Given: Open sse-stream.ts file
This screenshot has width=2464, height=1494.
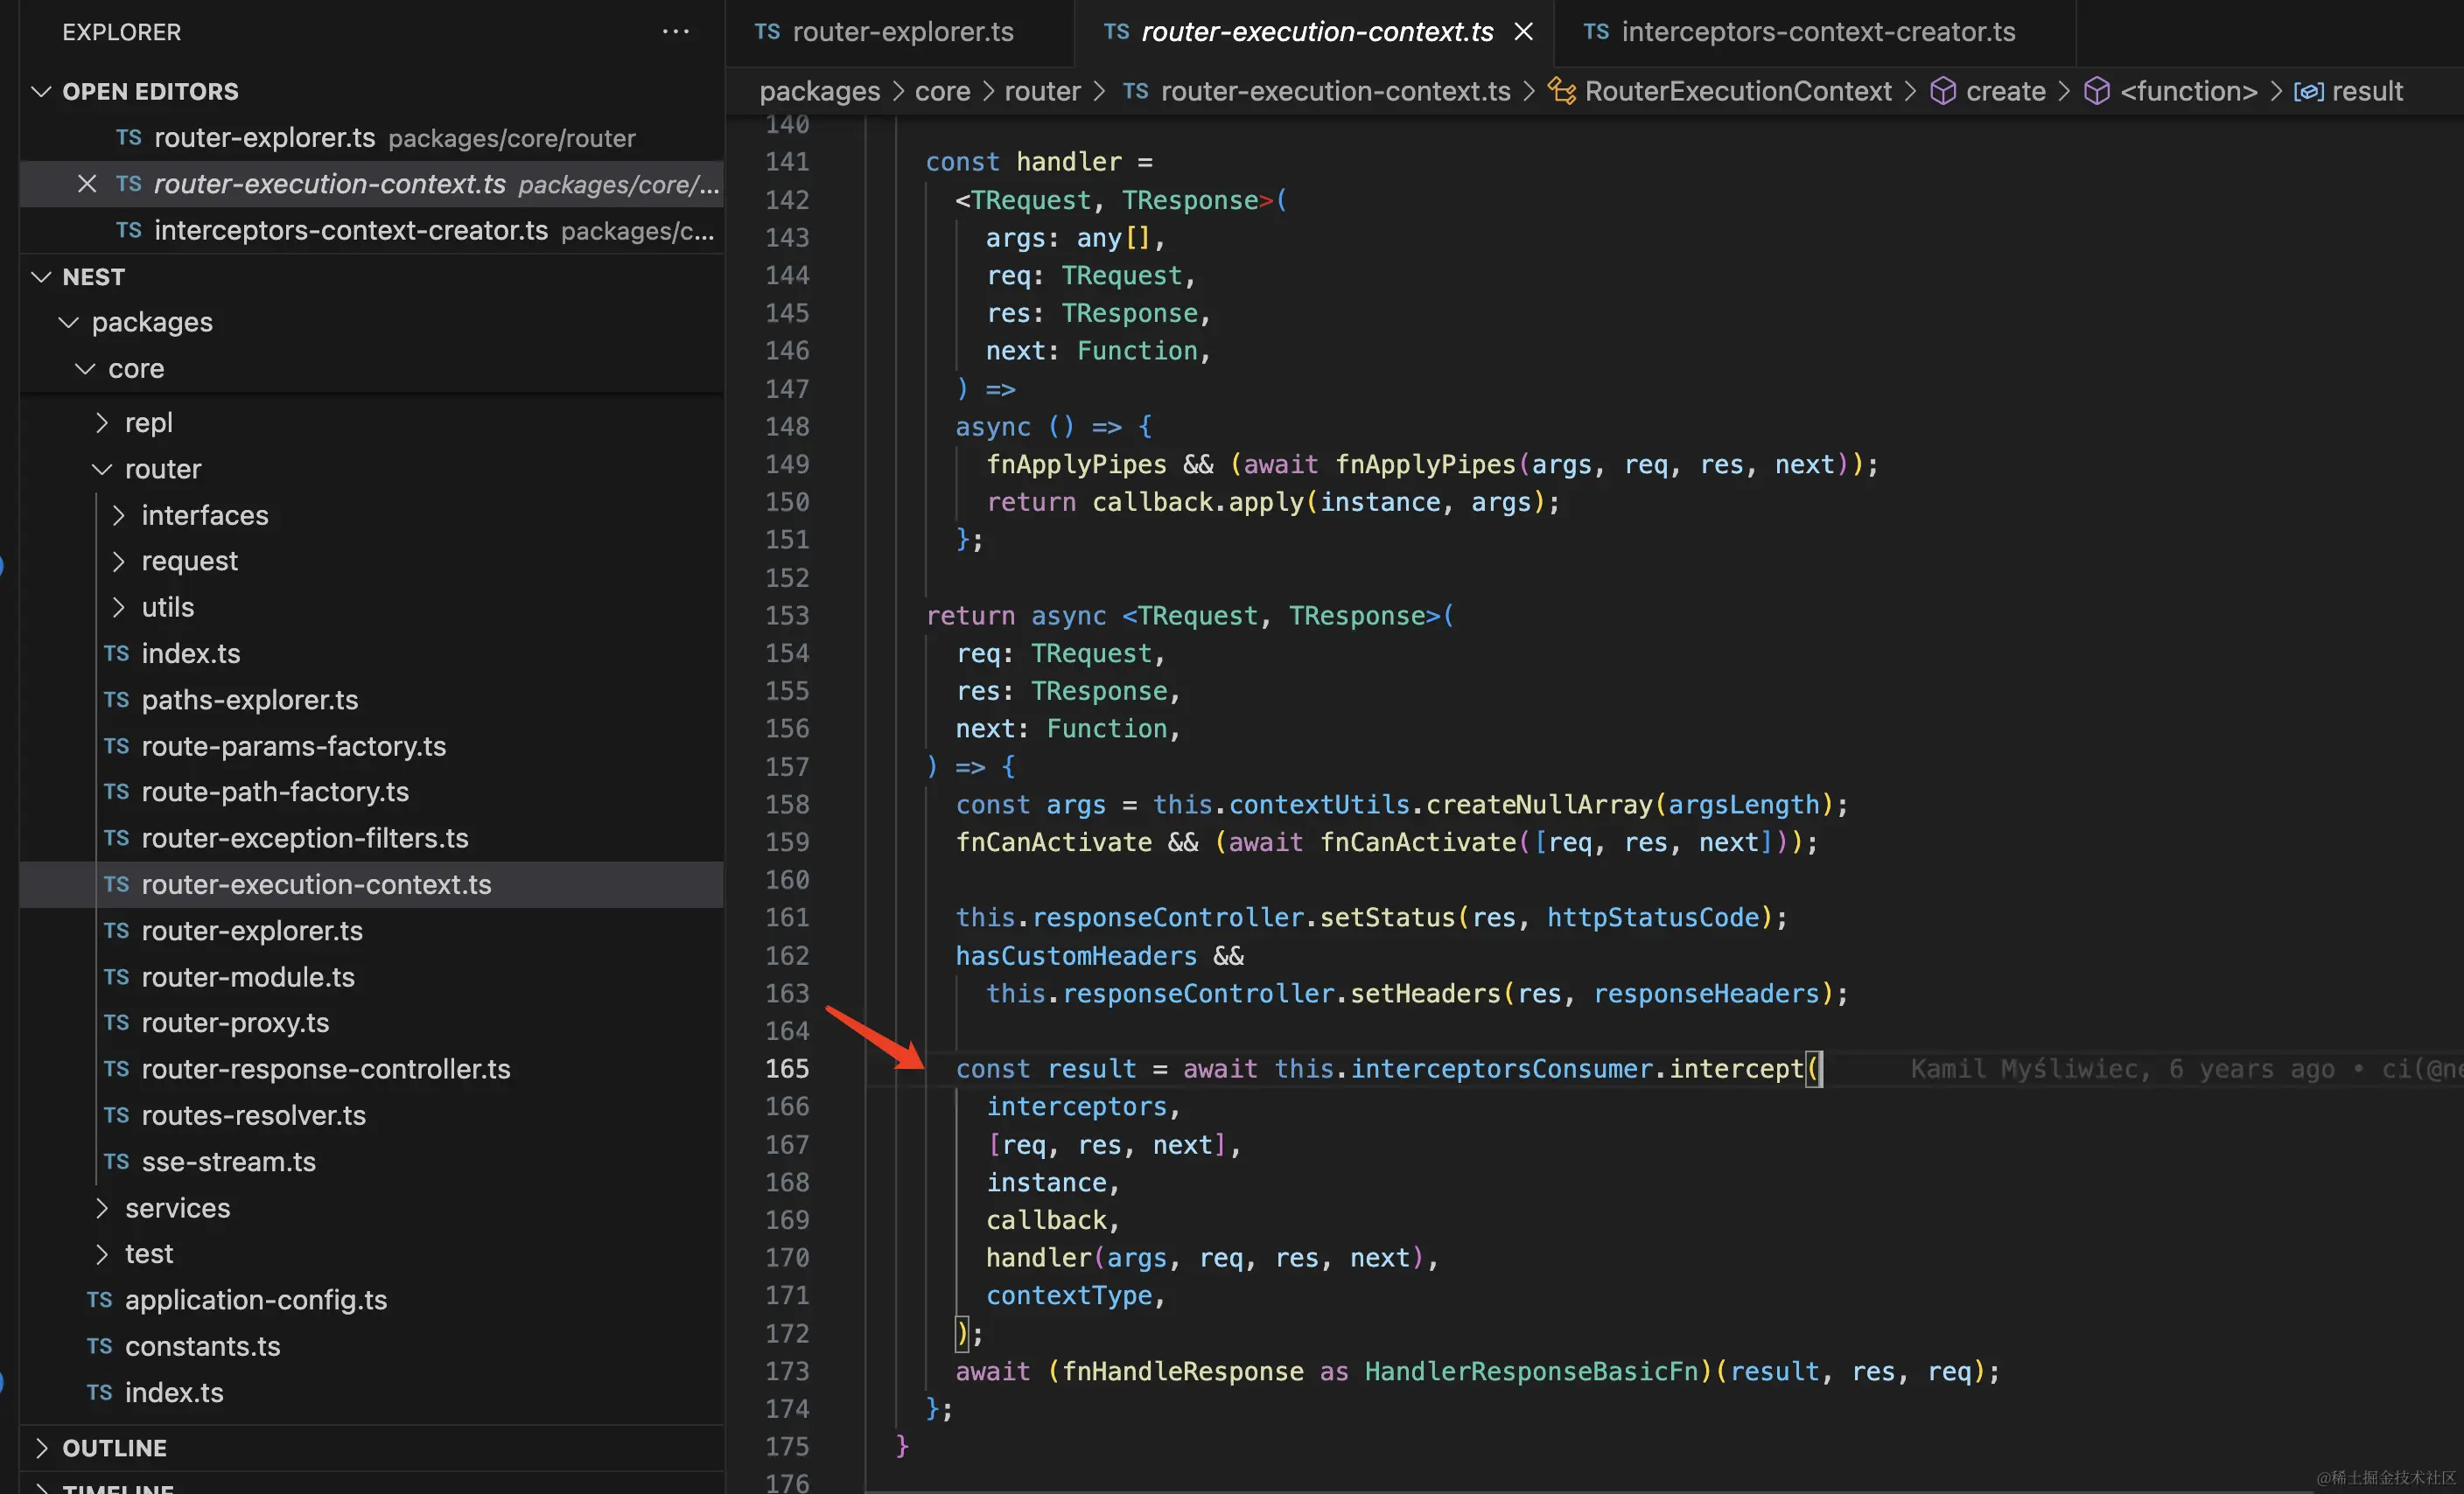Looking at the screenshot, I should [372, 1161].
